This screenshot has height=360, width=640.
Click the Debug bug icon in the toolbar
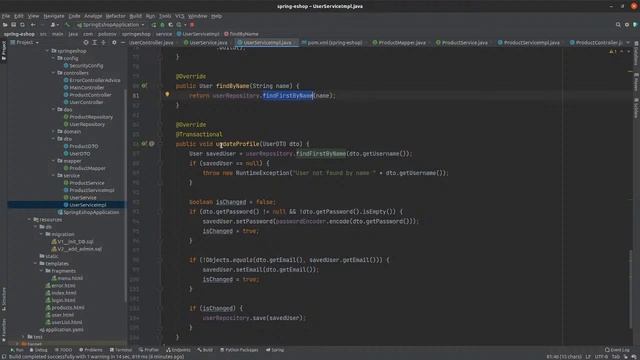point(162,25)
